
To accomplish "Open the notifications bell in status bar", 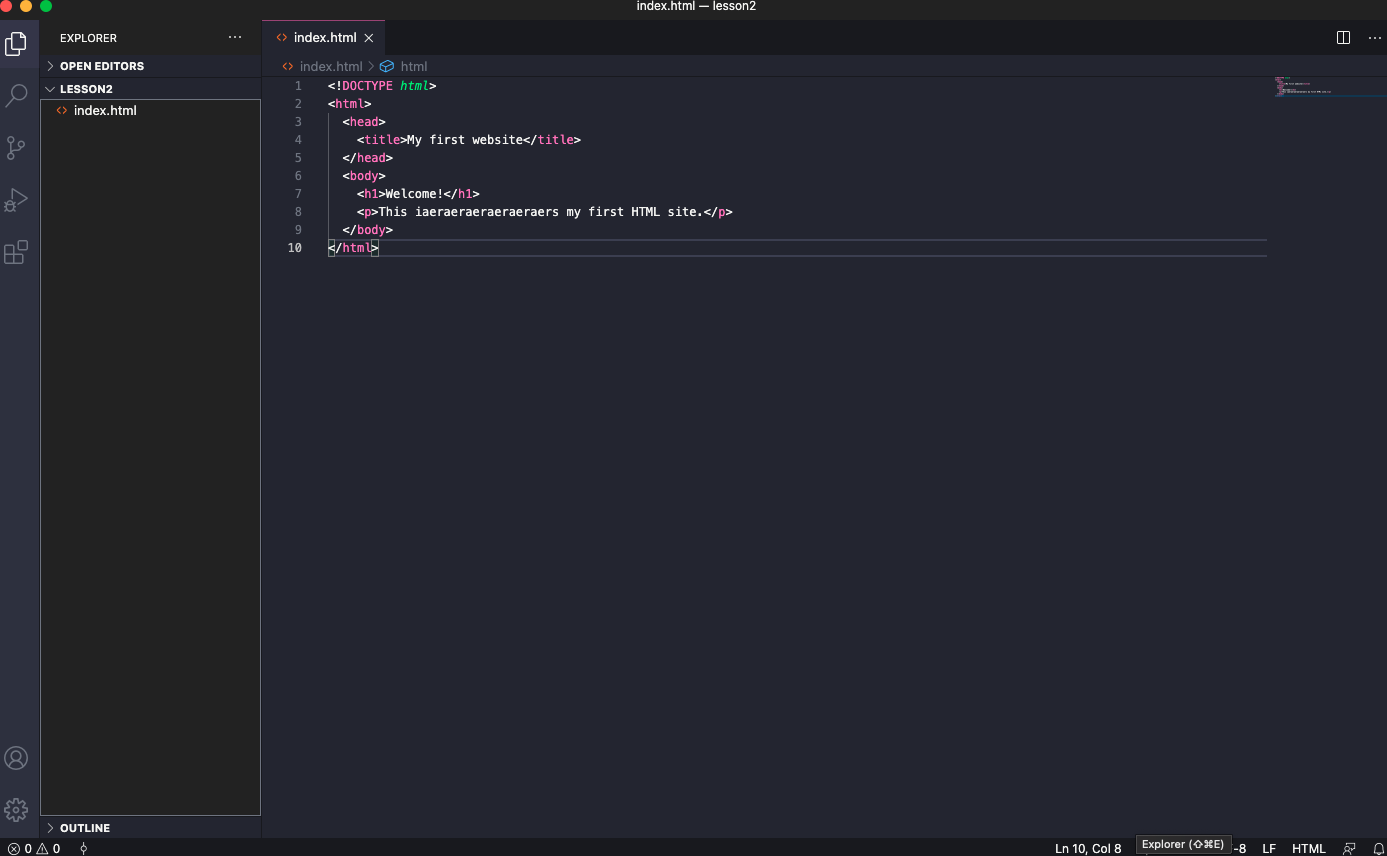I will 1378,848.
